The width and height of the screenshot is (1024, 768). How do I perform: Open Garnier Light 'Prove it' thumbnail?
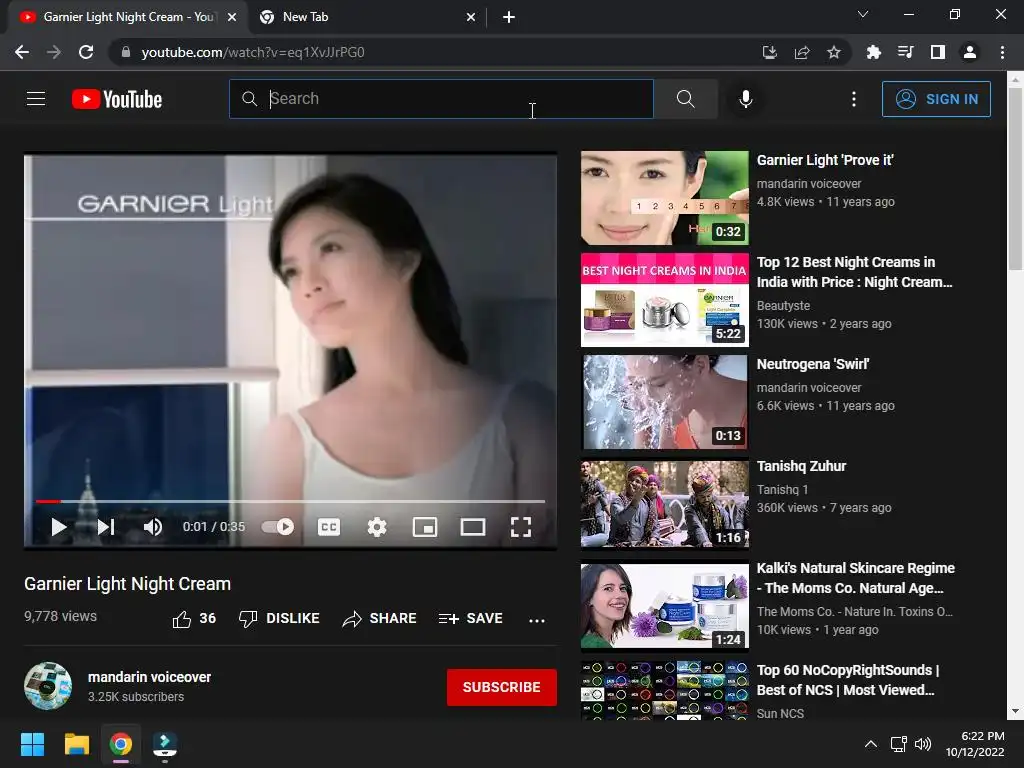[665, 198]
